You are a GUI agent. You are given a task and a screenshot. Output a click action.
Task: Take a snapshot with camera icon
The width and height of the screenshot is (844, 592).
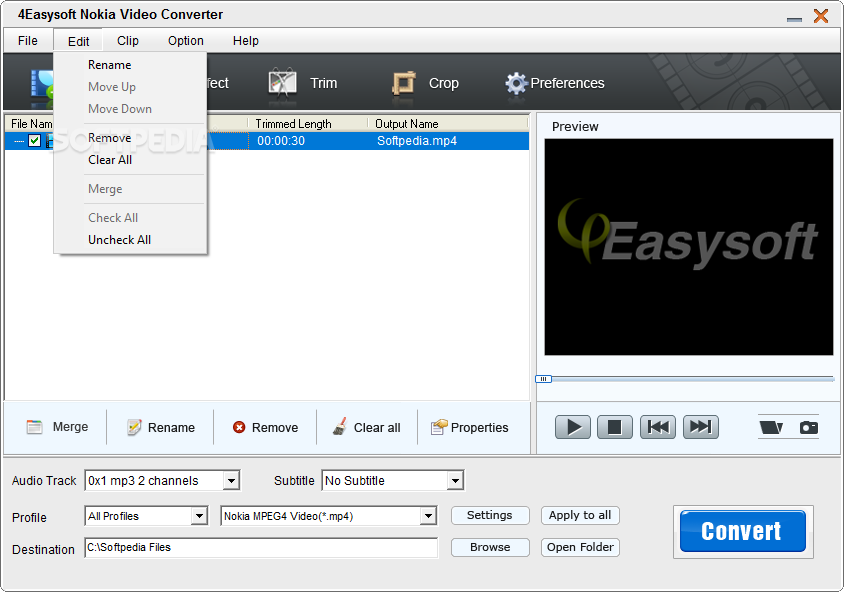pos(808,427)
